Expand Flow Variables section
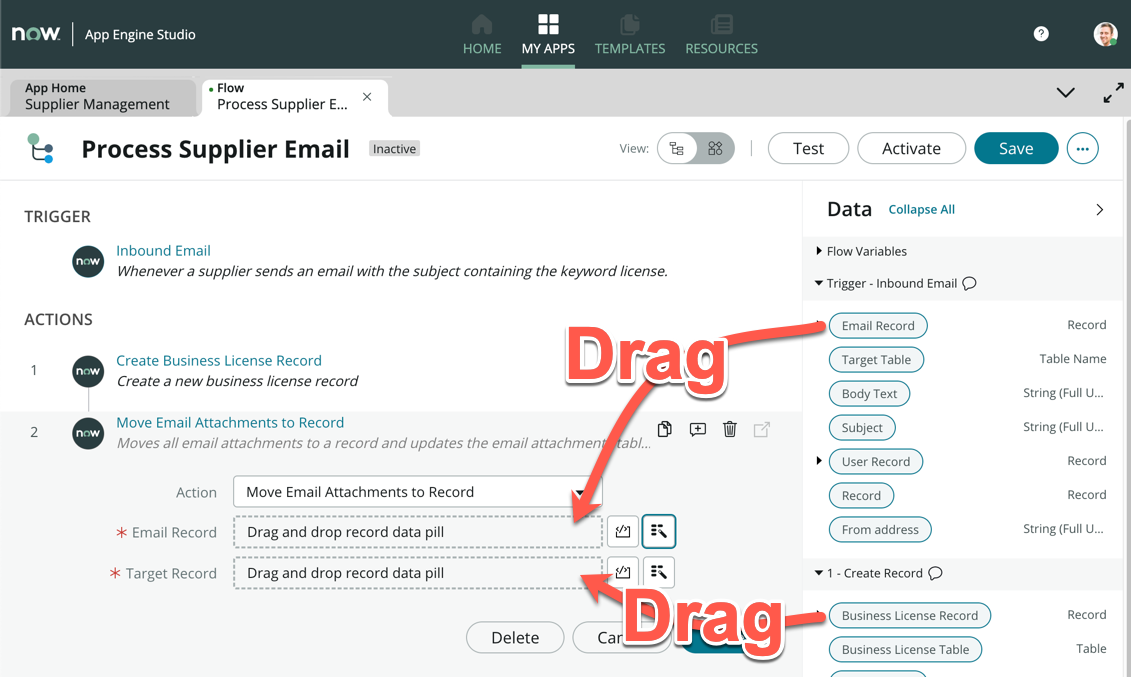Viewport: 1131px width, 677px height. (x=819, y=251)
